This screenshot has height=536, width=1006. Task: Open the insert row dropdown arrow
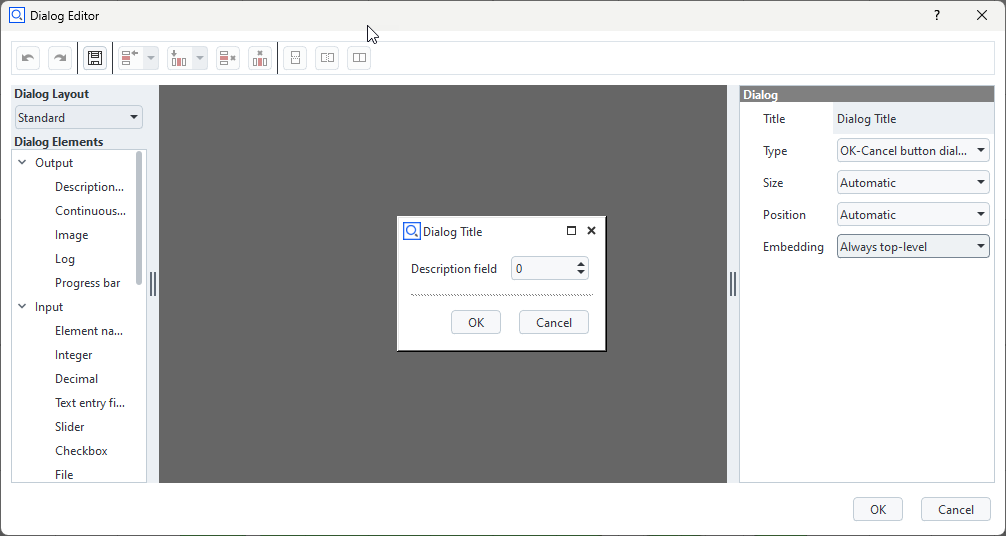151,58
